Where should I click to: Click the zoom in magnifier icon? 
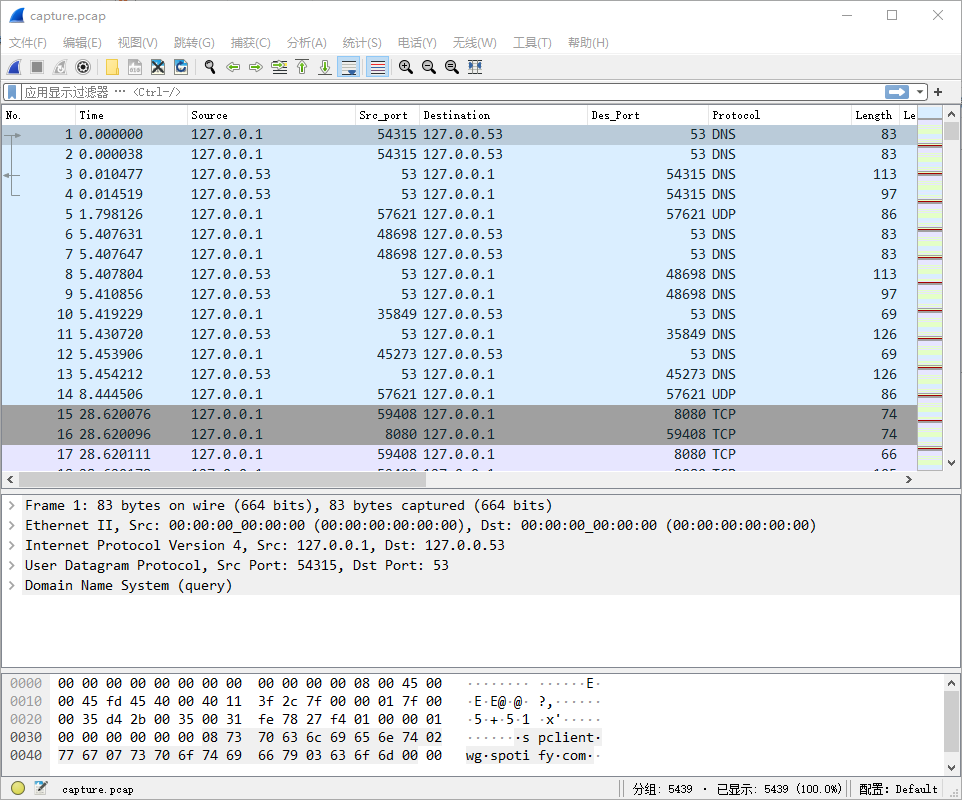tap(406, 67)
